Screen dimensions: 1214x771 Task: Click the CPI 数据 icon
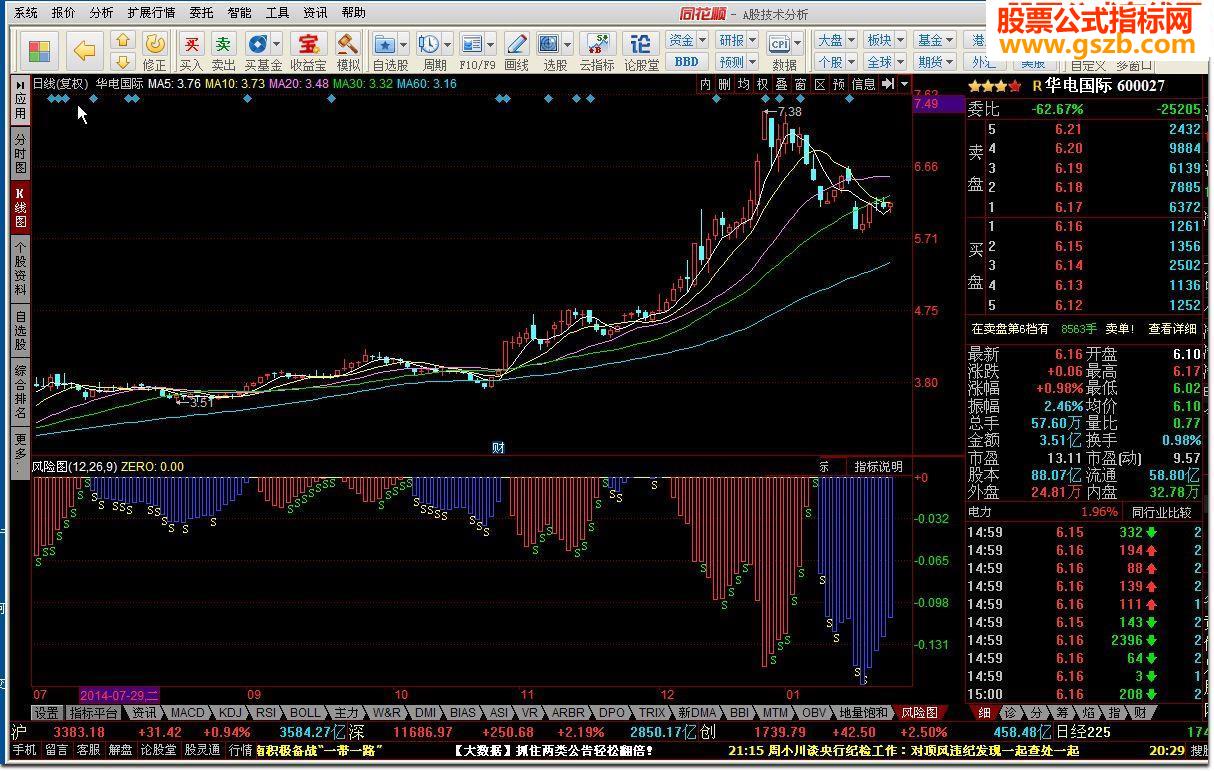pyautogui.click(x=784, y=51)
